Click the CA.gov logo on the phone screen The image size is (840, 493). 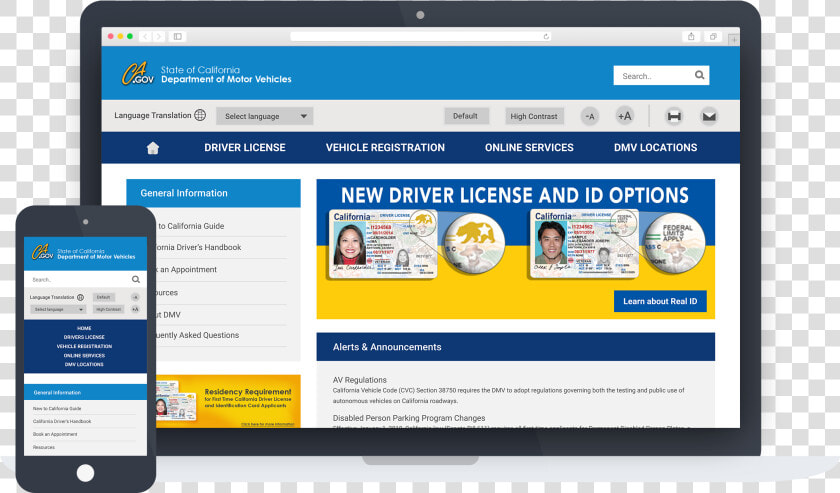tap(42, 252)
